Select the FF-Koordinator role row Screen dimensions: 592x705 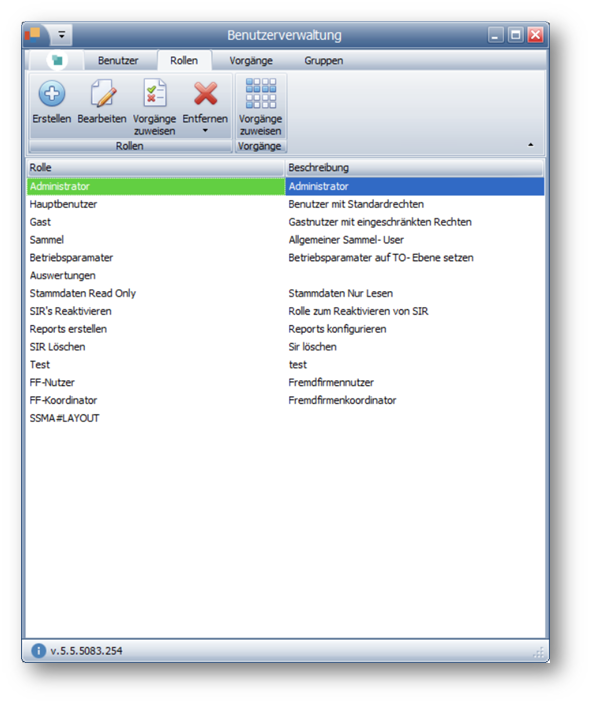[x=285, y=400]
